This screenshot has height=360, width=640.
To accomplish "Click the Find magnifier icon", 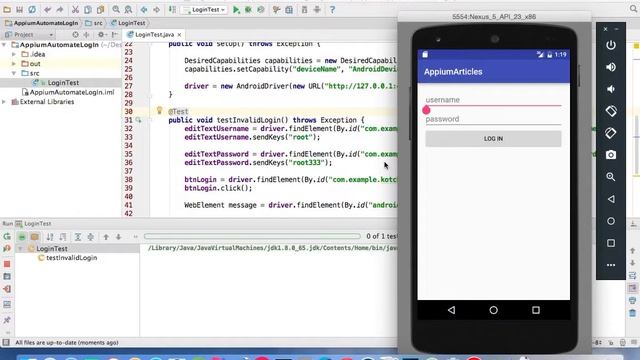I will [116, 9].
